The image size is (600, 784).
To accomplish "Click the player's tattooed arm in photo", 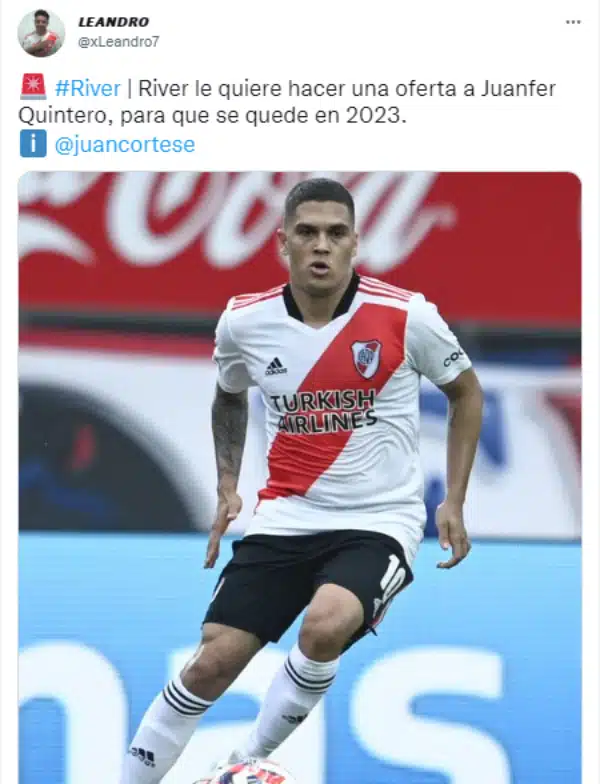I will (228, 440).
